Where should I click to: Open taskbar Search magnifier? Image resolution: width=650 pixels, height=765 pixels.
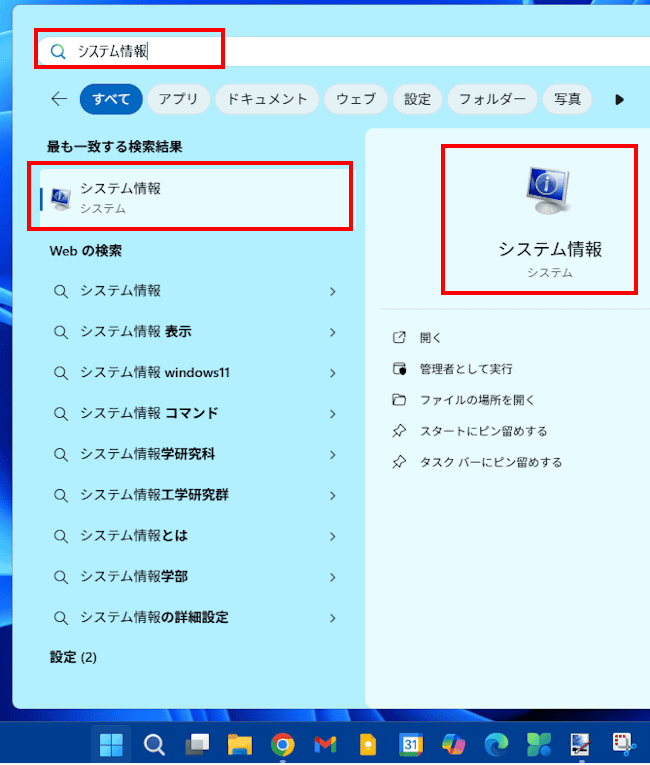(x=154, y=745)
